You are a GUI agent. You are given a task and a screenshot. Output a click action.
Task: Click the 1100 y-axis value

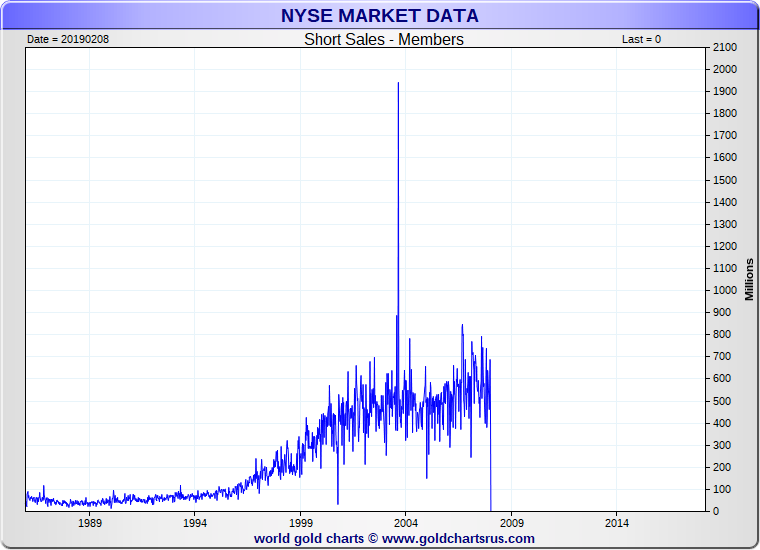tap(725, 268)
